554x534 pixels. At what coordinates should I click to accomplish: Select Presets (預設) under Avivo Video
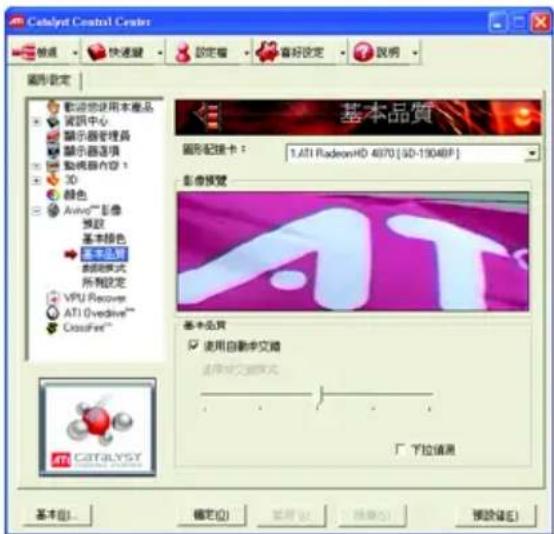[x=93, y=224]
